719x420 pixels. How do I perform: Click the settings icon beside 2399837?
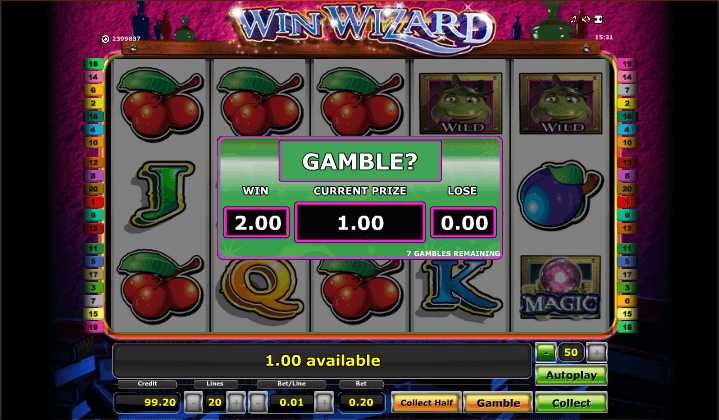tap(105, 39)
